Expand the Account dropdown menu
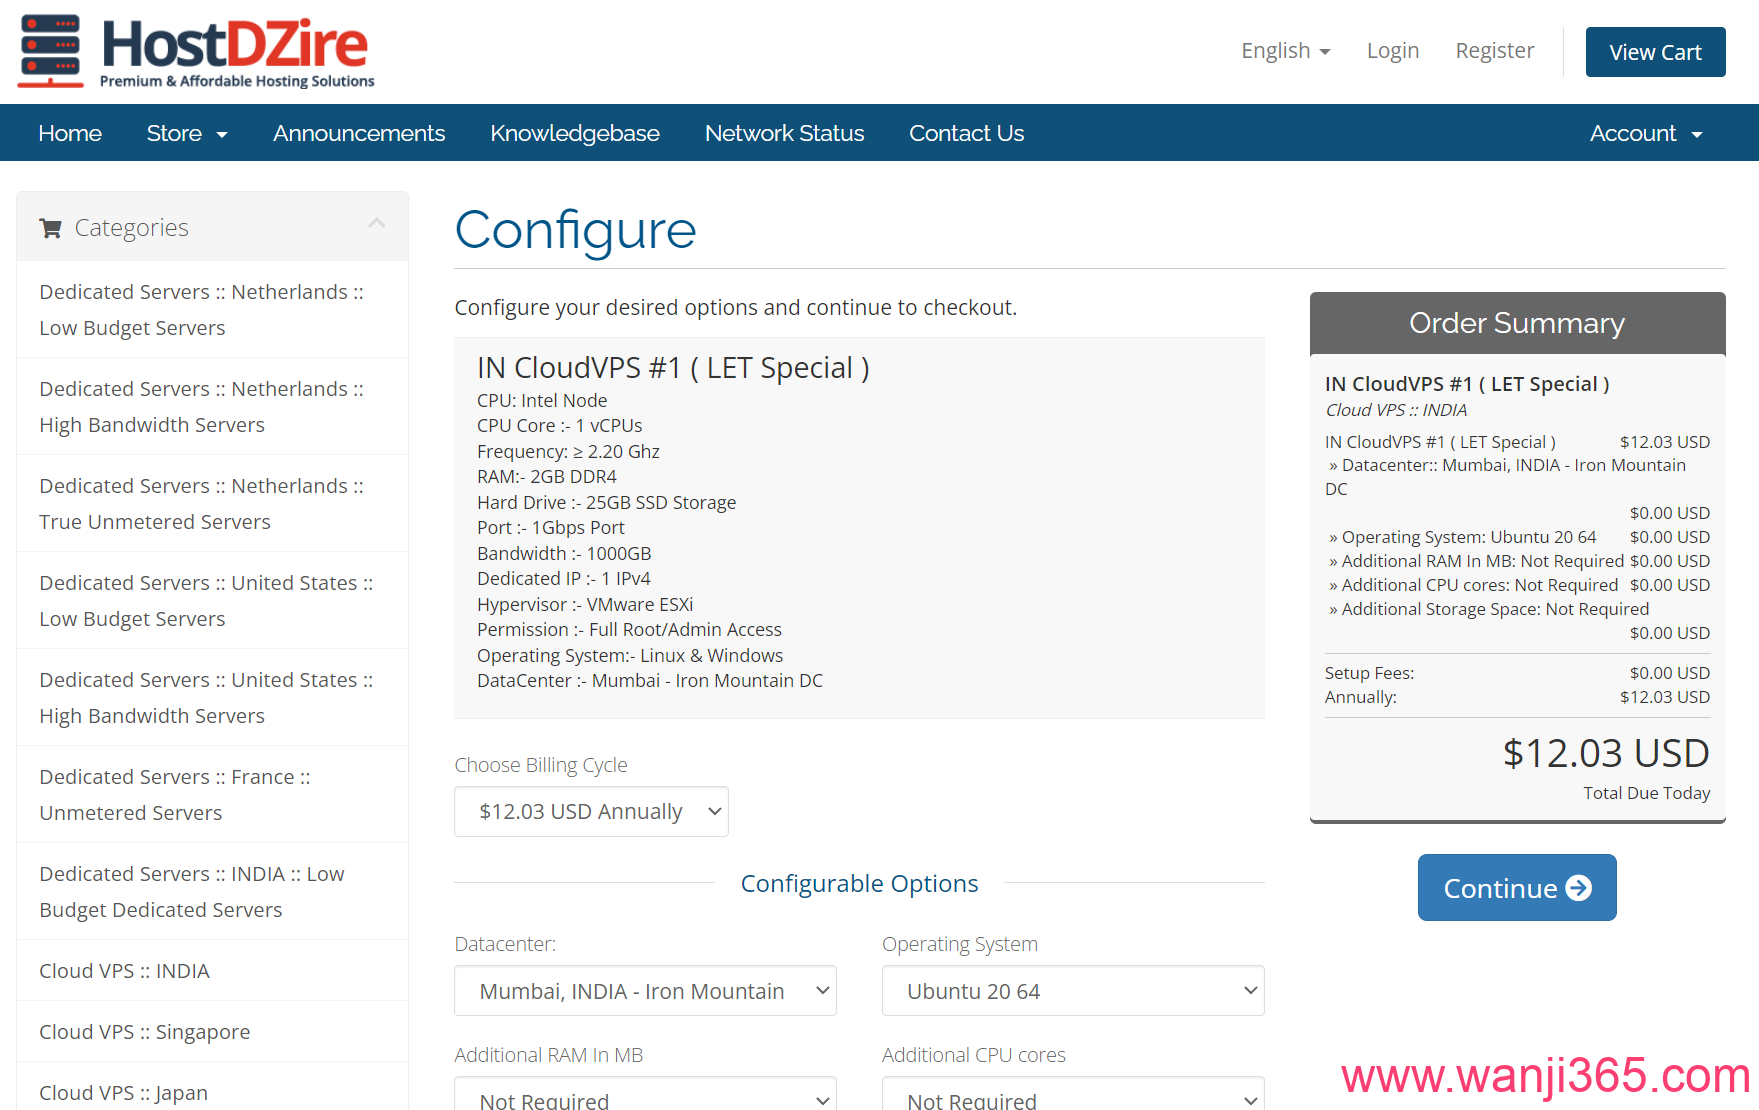The image size is (1759, 1110). click(1646, 133)
